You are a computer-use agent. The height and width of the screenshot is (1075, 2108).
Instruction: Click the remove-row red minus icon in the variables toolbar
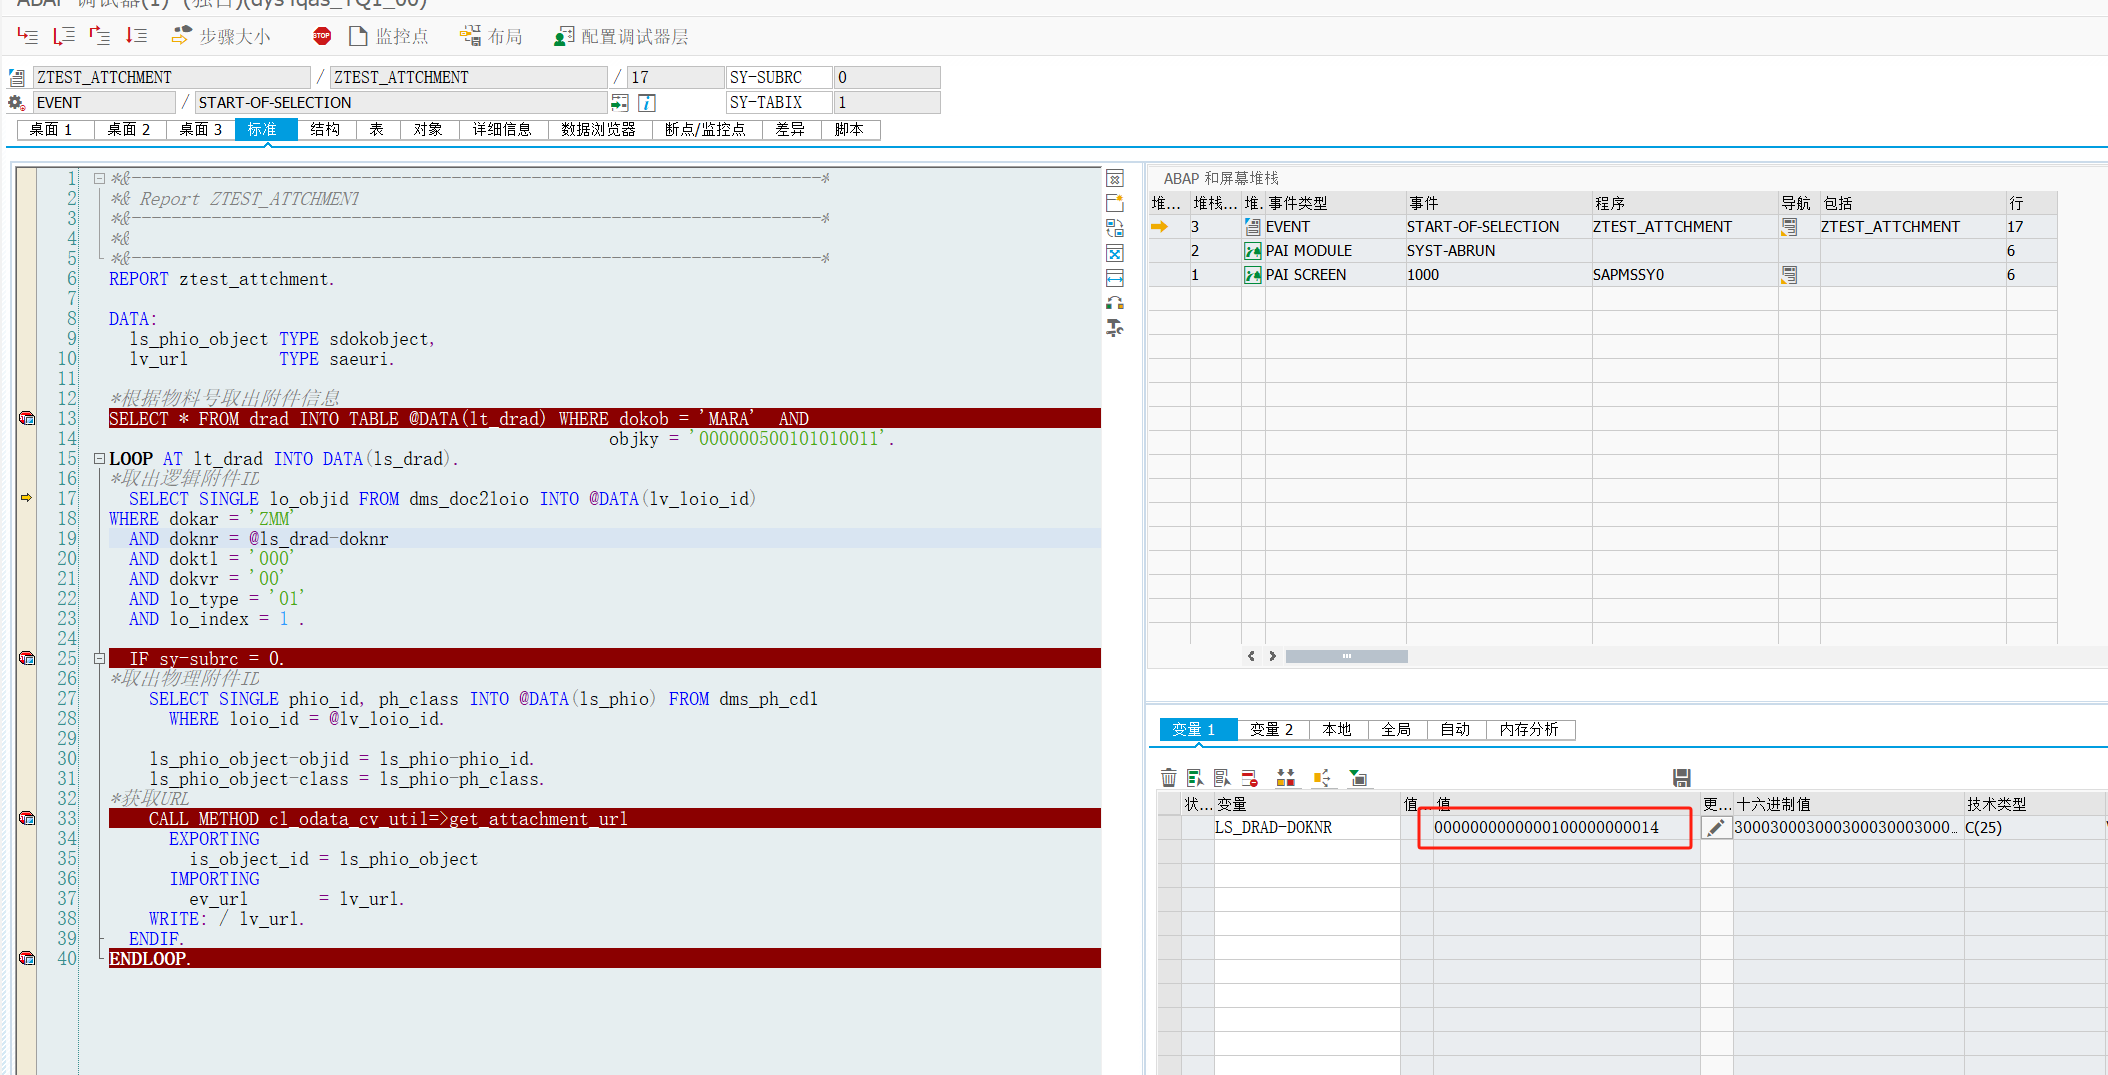tap(1250, 777)
